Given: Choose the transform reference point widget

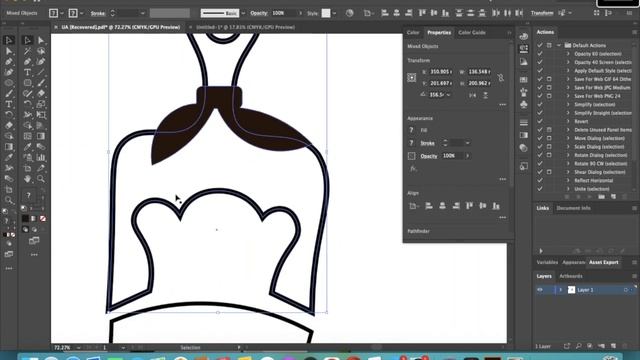Looking at the screenshot, I should pyautogui.click(x=412, y=77).
